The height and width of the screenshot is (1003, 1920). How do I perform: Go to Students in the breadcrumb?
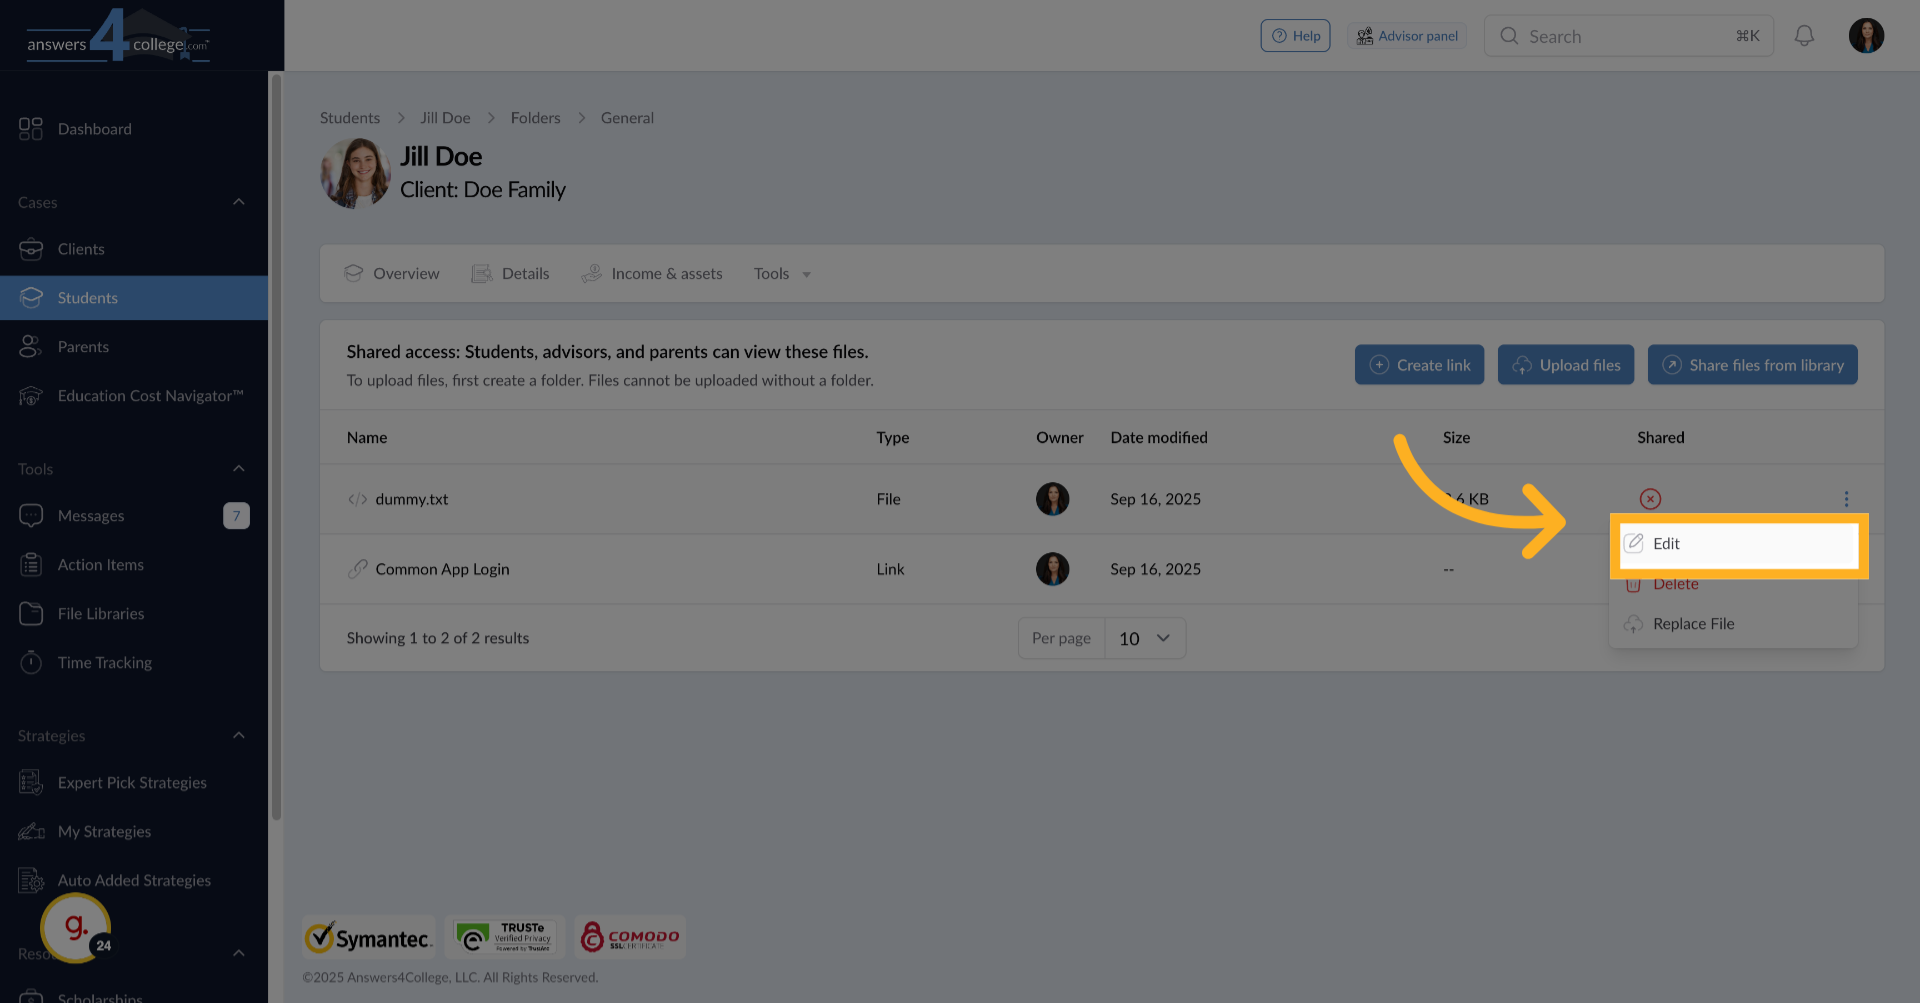pyautogui.click(x=350, y=118)
